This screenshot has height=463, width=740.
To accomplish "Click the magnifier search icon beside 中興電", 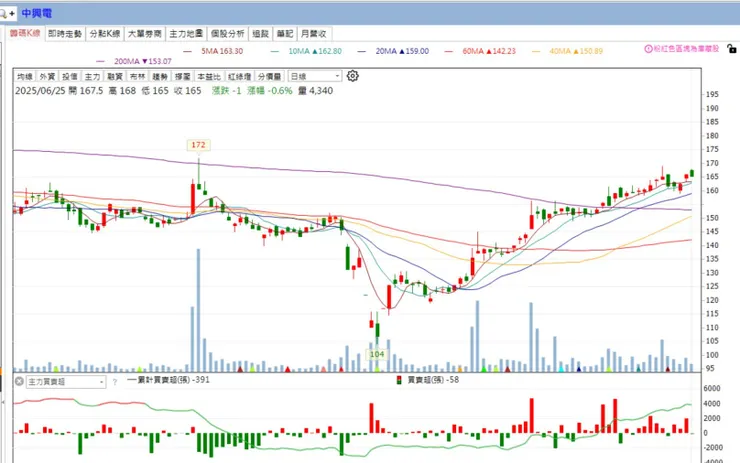I will pyautogui.click(x=3, y=14).
